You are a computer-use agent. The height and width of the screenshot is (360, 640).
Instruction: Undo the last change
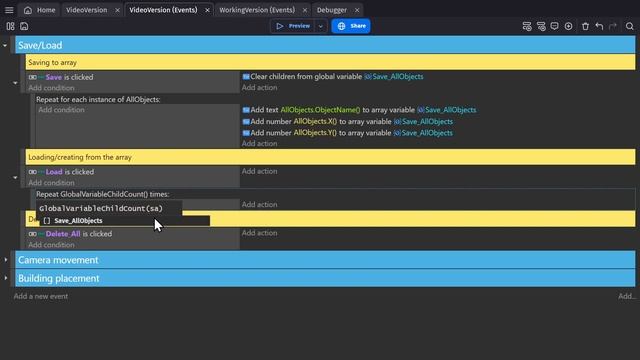(x=599, y=26)
